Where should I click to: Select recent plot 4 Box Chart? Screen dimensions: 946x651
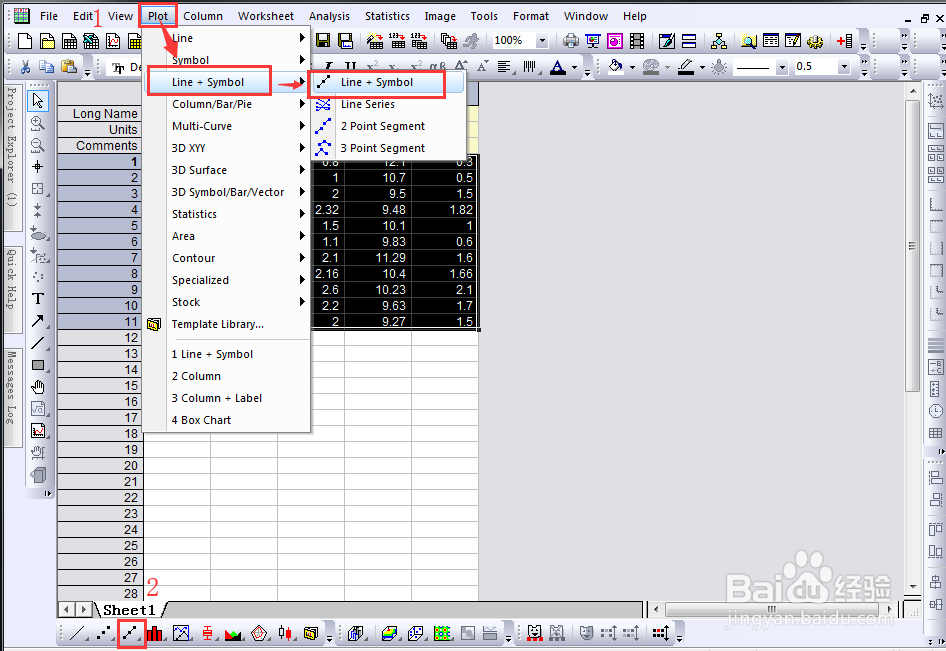[x=227, y=421]
